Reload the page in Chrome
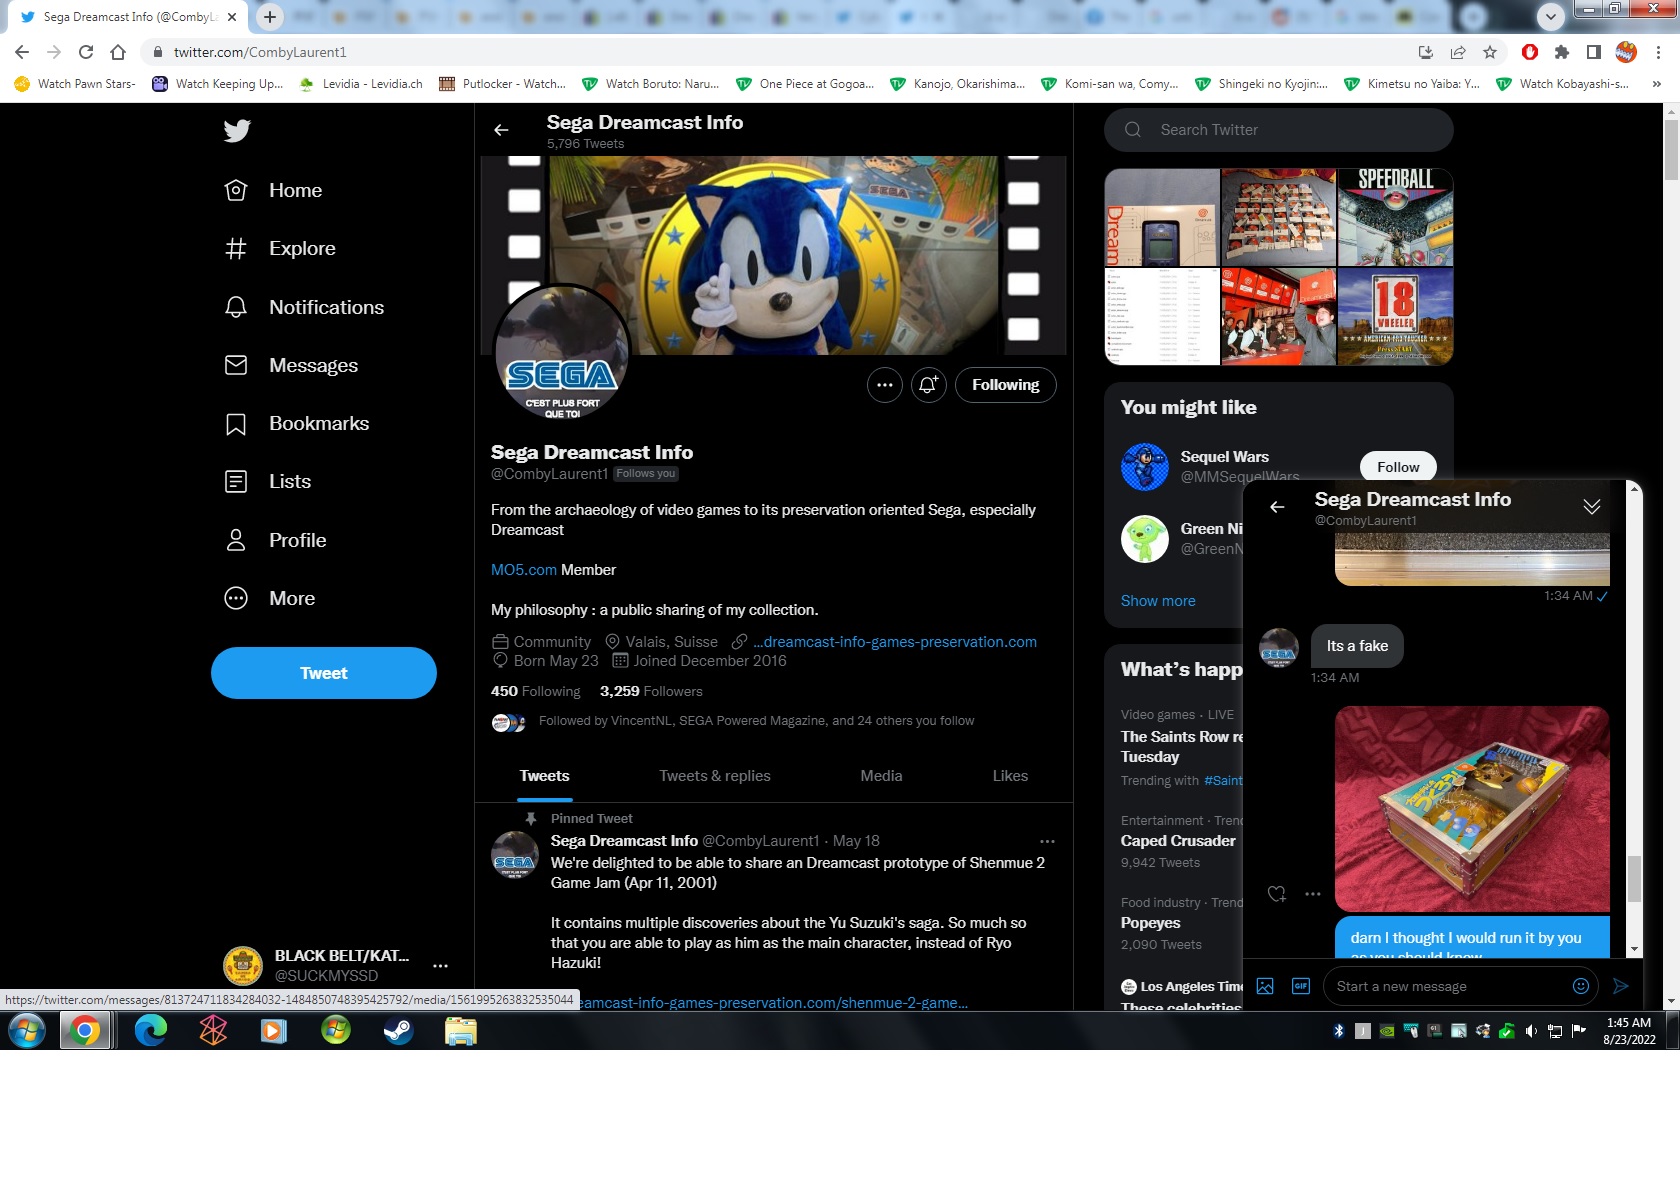This screenshot has width=1680, height=1200. coord(86,52)
